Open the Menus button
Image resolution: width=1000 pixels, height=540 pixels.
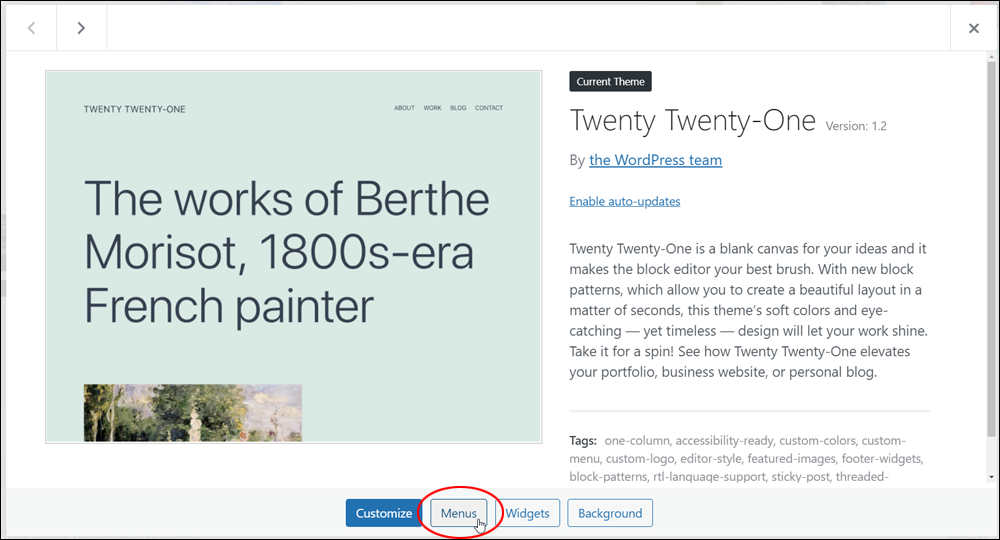coord(459,513)
